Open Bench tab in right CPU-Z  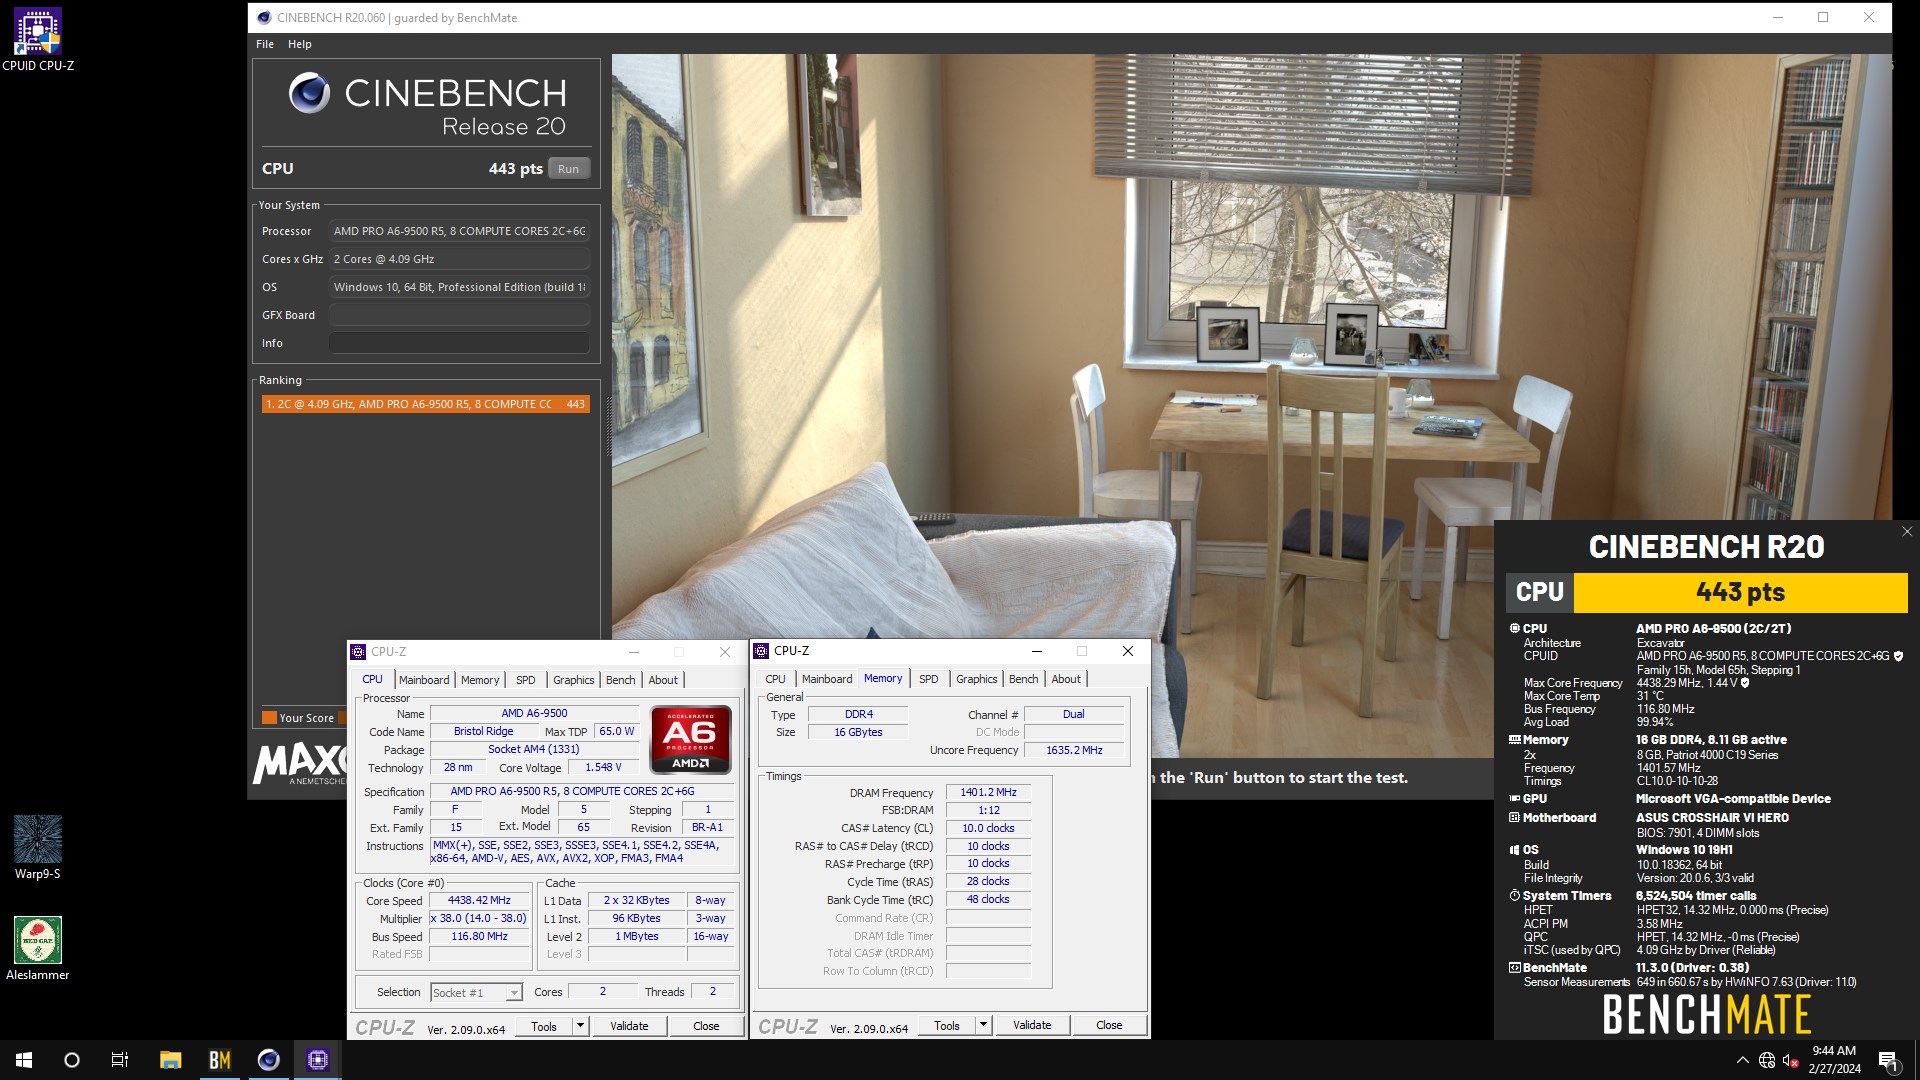[1024, 679]
